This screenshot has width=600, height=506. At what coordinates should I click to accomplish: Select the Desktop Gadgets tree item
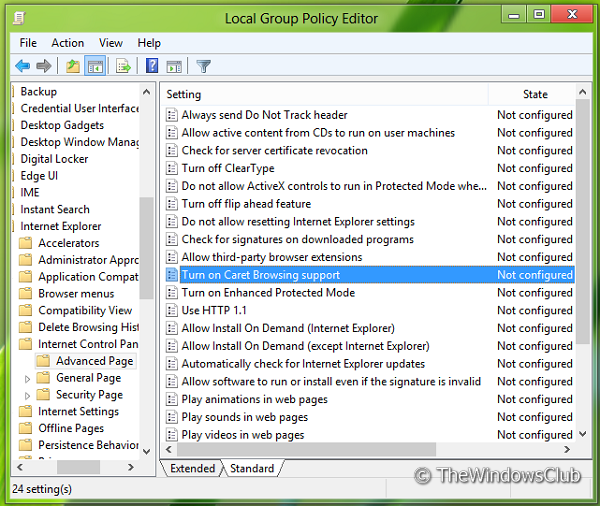click(x=62, y=125)
